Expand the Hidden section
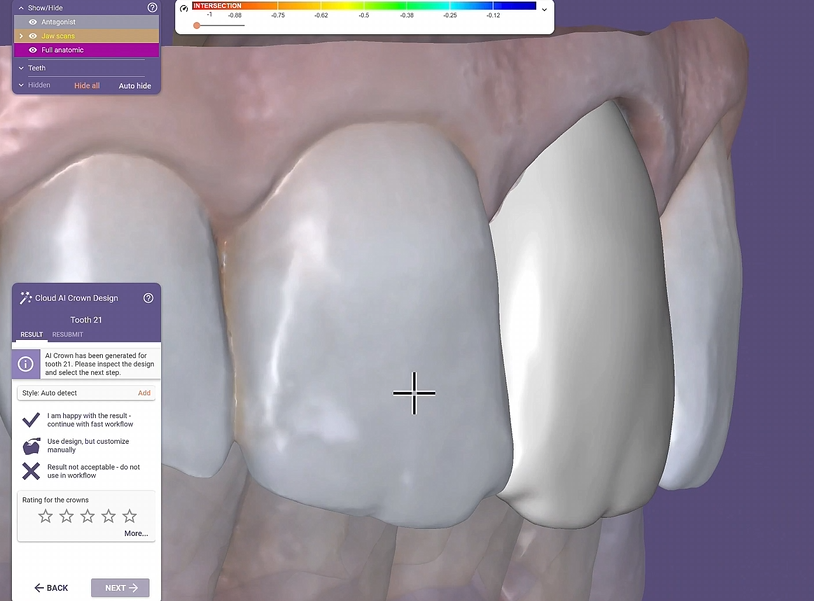This screenshot has height=601, width=814. point(21,85)
